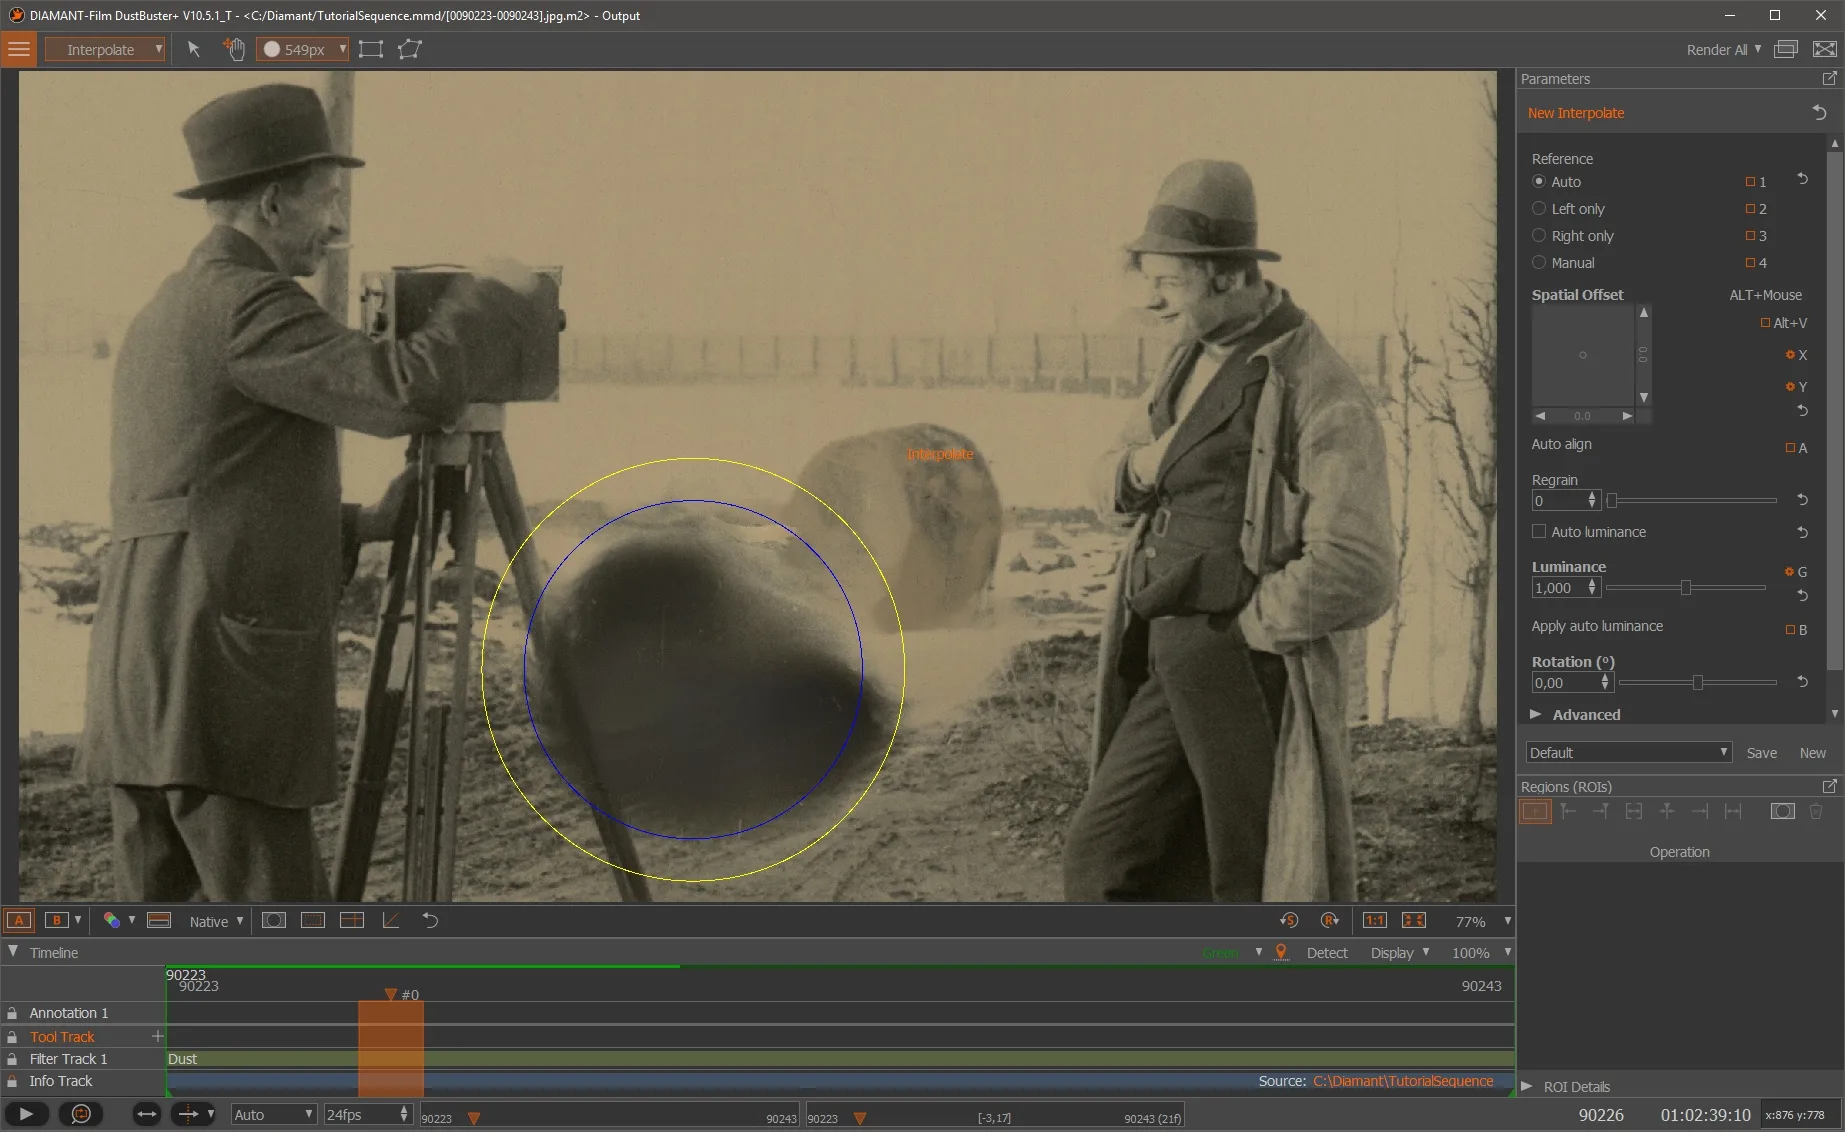This screenshot has height=1132, width=1845.
Task: Open the Default preset dropdown
Action: 1627,752
